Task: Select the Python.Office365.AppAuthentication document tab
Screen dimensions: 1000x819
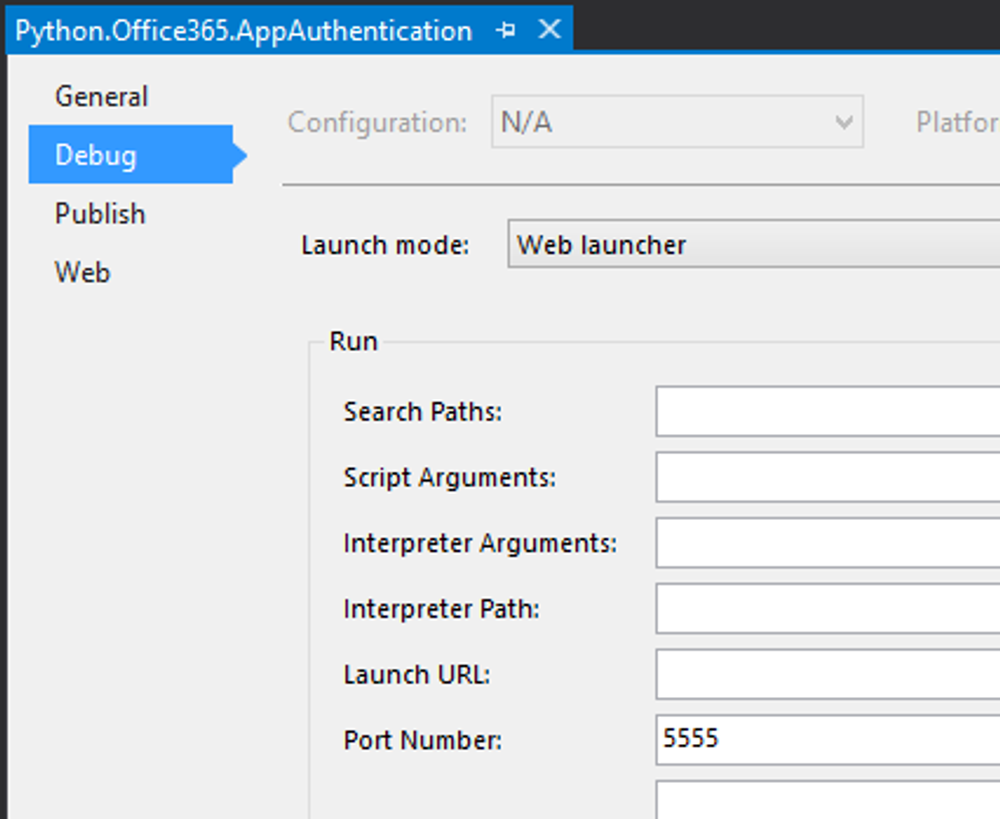Action: click(243, 31)
